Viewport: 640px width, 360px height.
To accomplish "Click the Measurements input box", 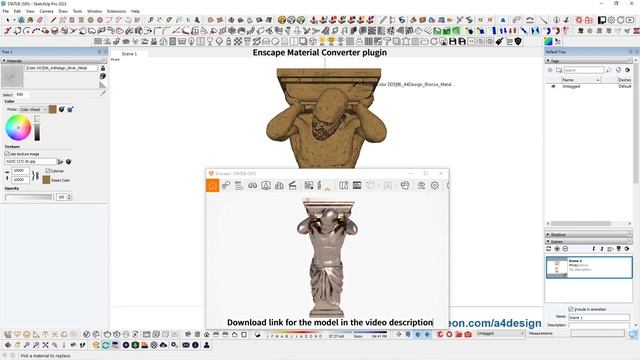I will [598, 333].
